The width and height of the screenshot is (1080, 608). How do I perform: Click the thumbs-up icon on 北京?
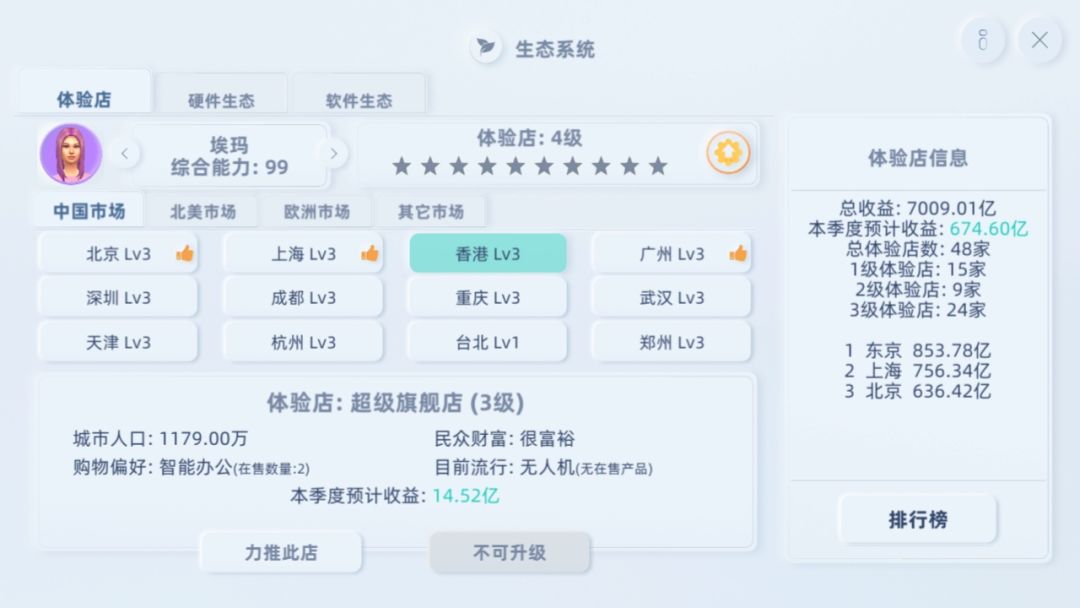185,254
